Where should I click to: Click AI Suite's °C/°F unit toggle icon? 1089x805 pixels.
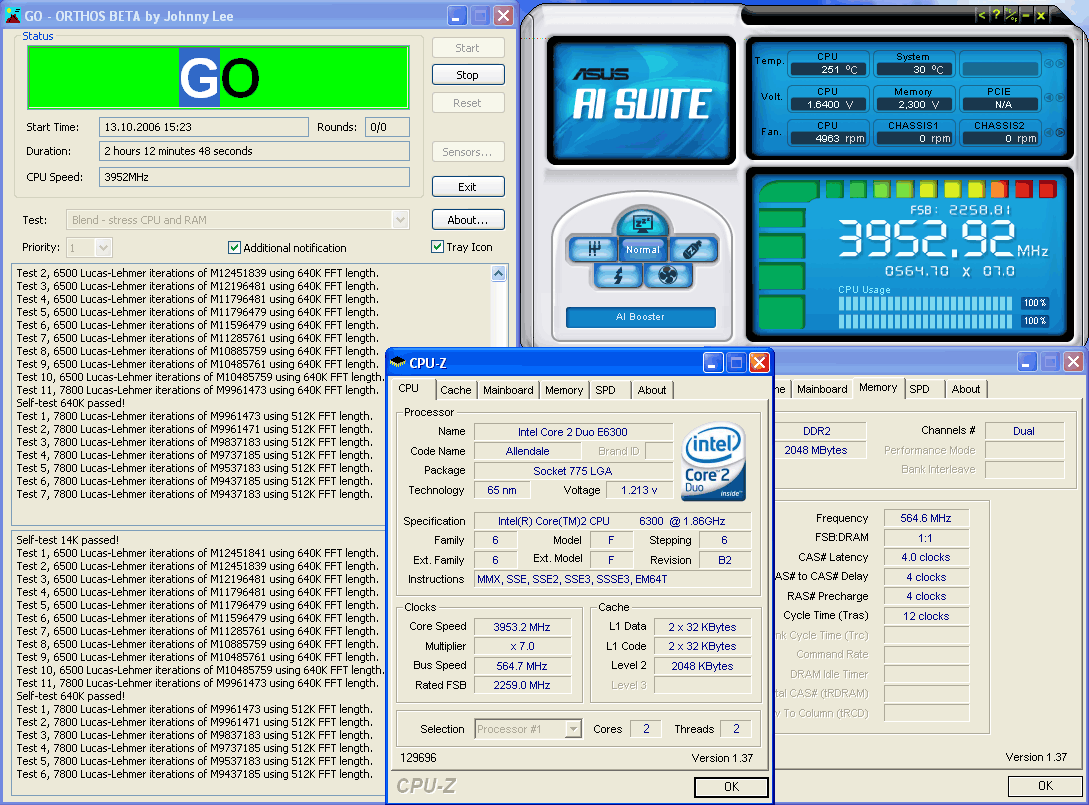pyautogui.click(x=1011, y=15)
